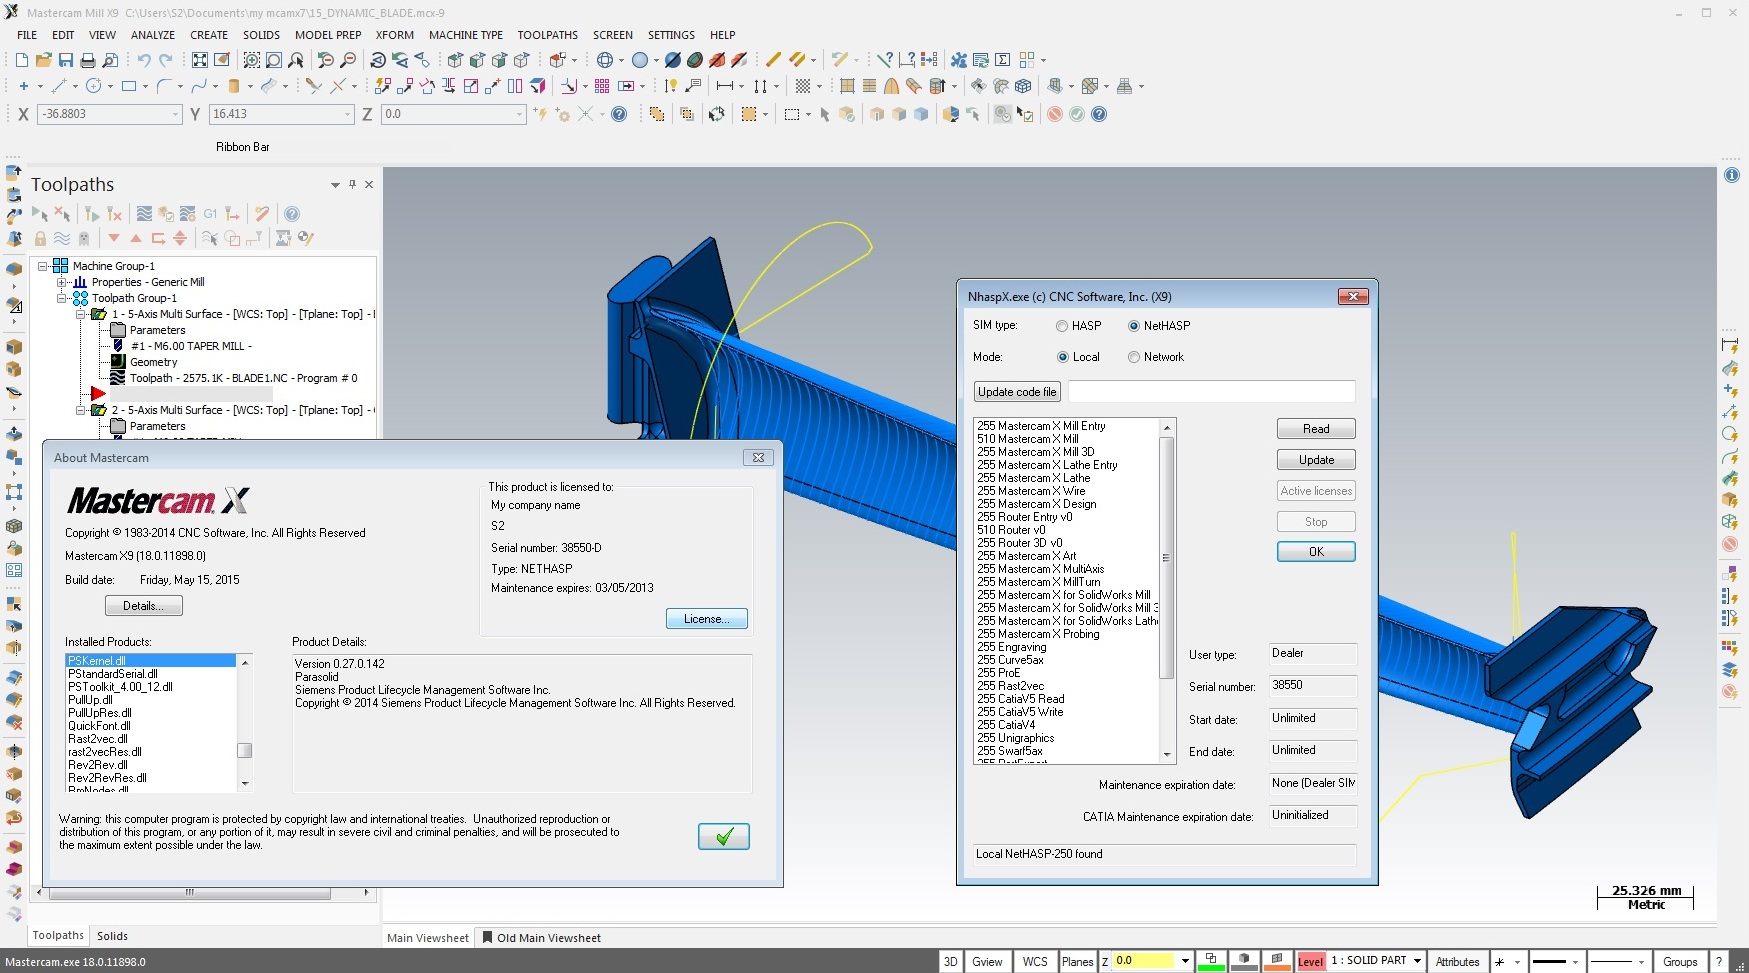The width and height of the screenshot is (1749, 973).
Task: Backplot selected operations (waves icon)
Action: 144,214
